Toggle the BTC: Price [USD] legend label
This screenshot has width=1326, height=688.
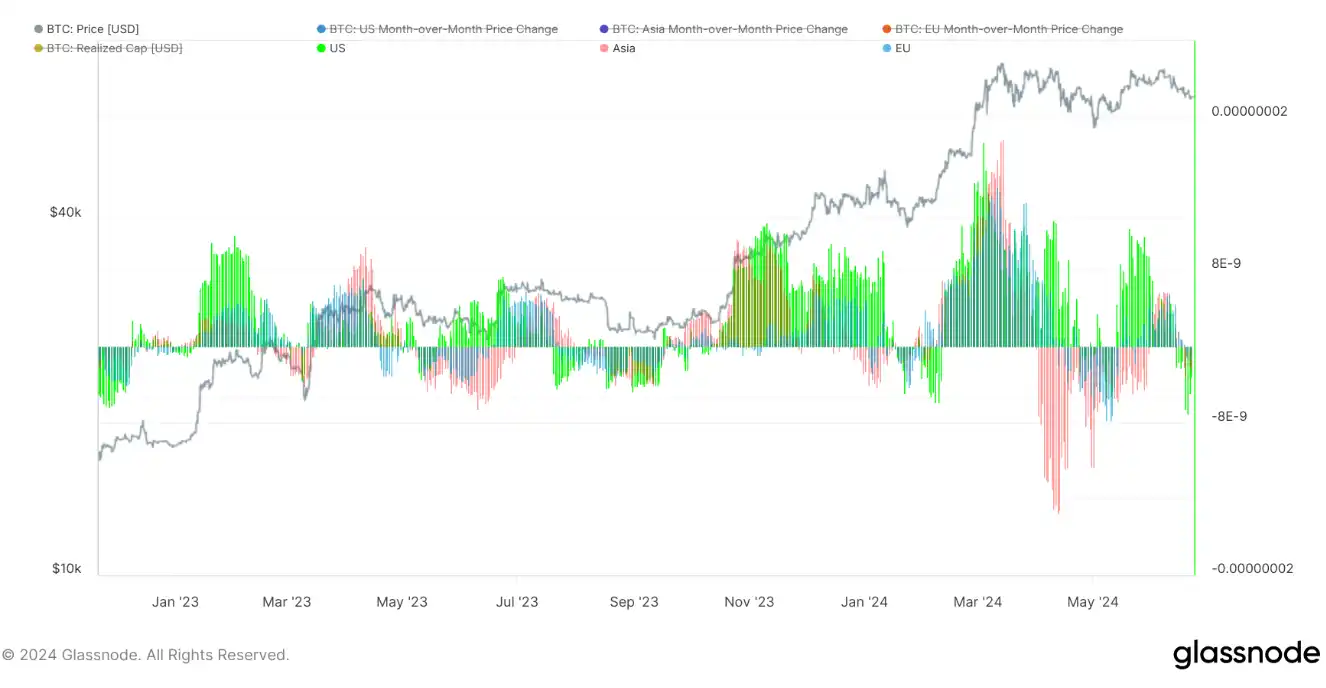click(93, 29)
